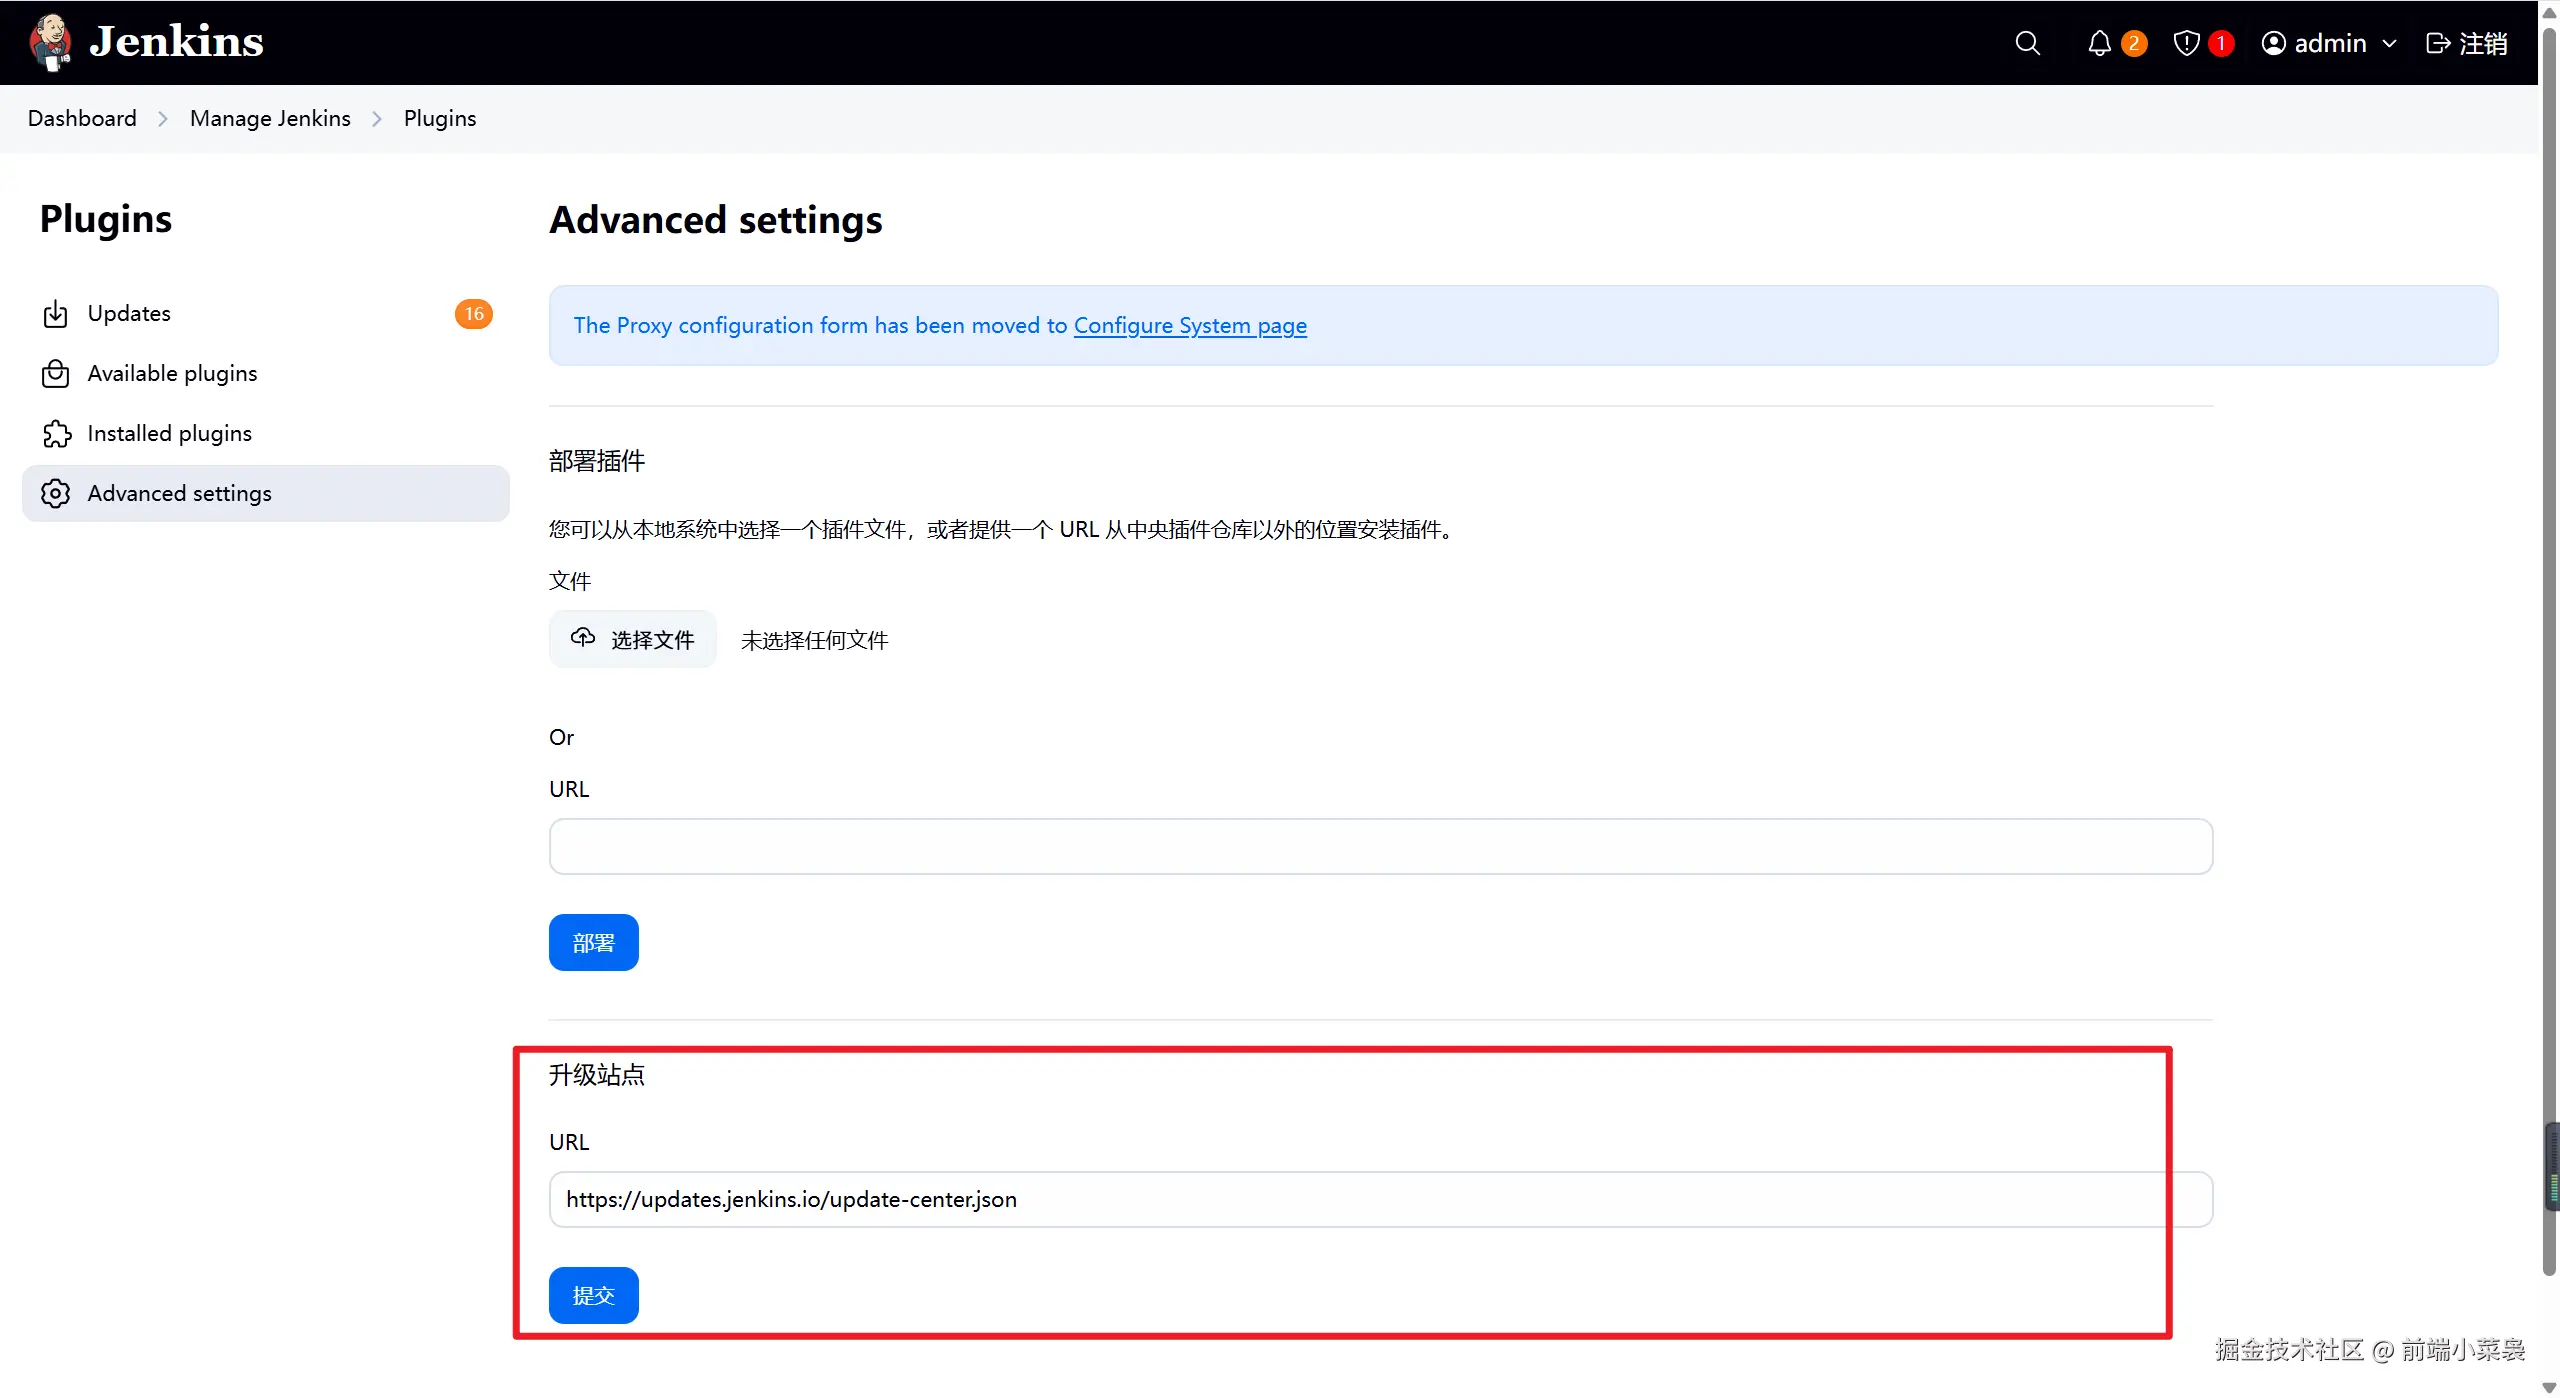2560x1398 pixels.
Task: Click the Advanced settings gear icon
Action: pyautogui.click(x=56, y=494)
